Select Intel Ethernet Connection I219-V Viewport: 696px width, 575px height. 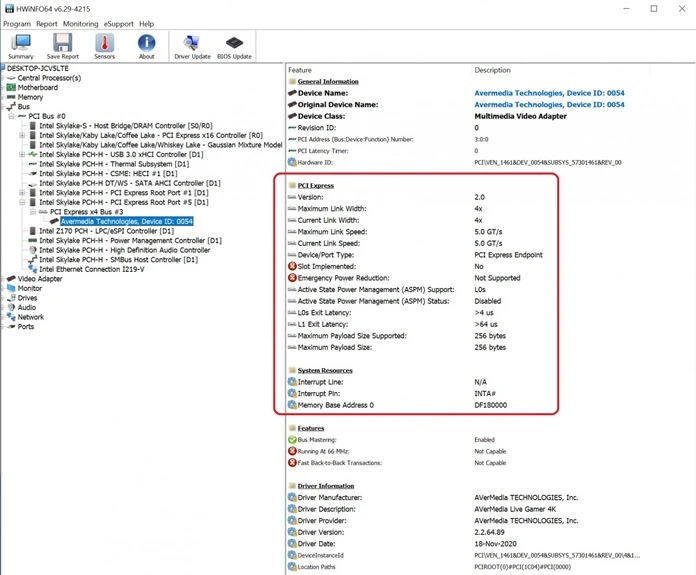pos(92,269)
